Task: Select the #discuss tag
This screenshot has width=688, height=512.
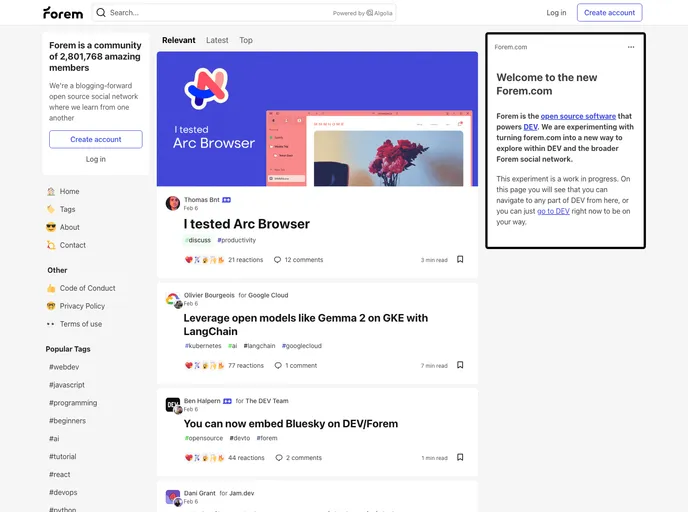Action: point(197,240)
